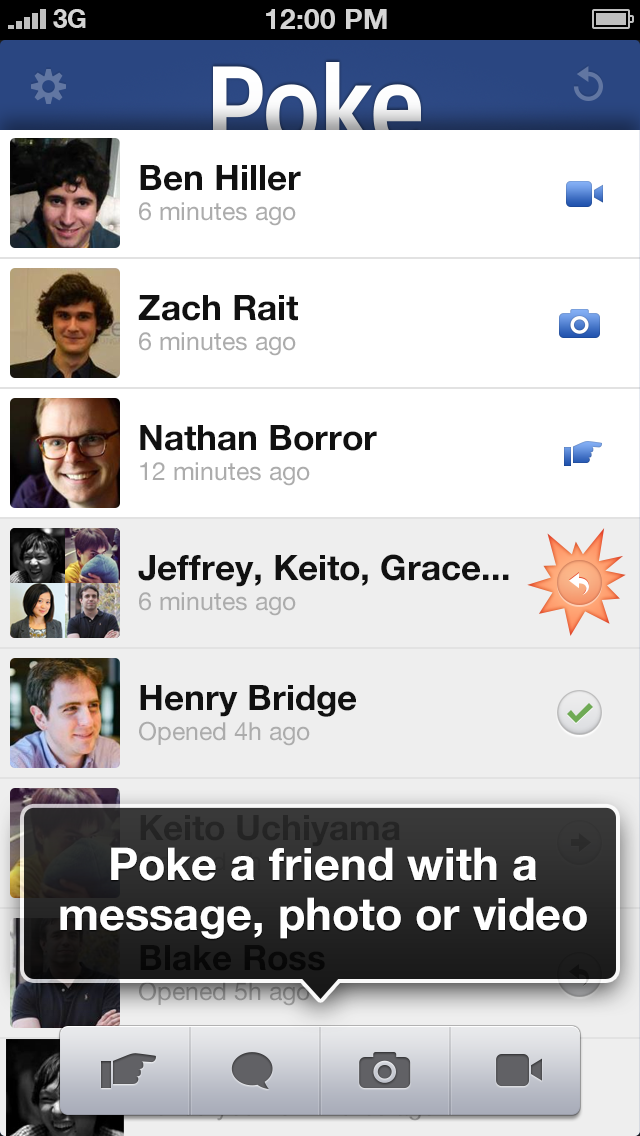Image resolution: width=640 pixels, height=1136 pixels.
Task: Open the settings gear icon
Action: [48, 87]
